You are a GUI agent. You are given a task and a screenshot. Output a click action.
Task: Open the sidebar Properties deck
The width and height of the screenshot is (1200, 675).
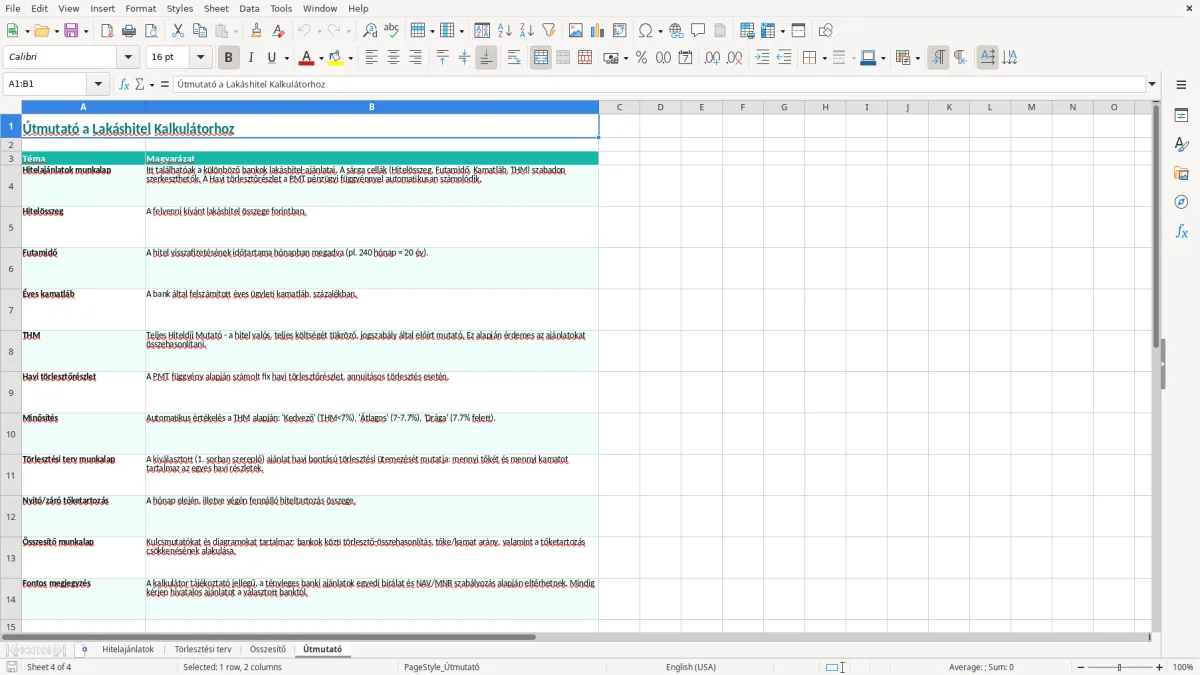click(x=1181, y=115)
